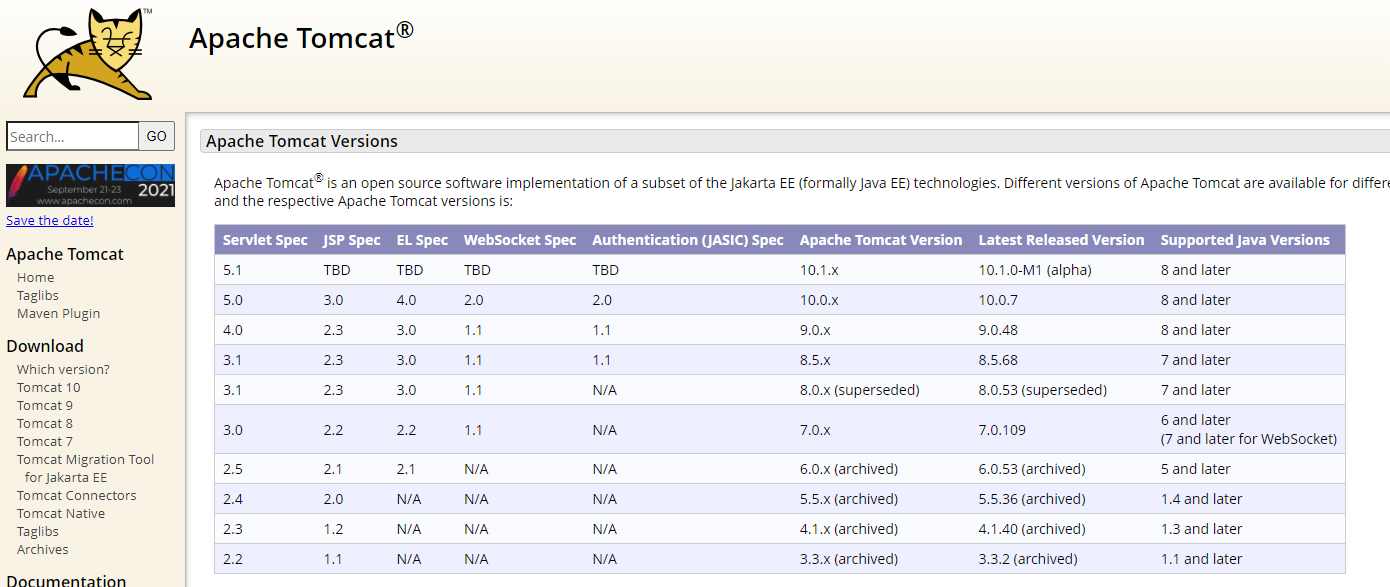Image resolution: width=1390 pixels, height=587 pixels.
Task: Click the 'JSP Spec' column header
Action: click(352, 240)
